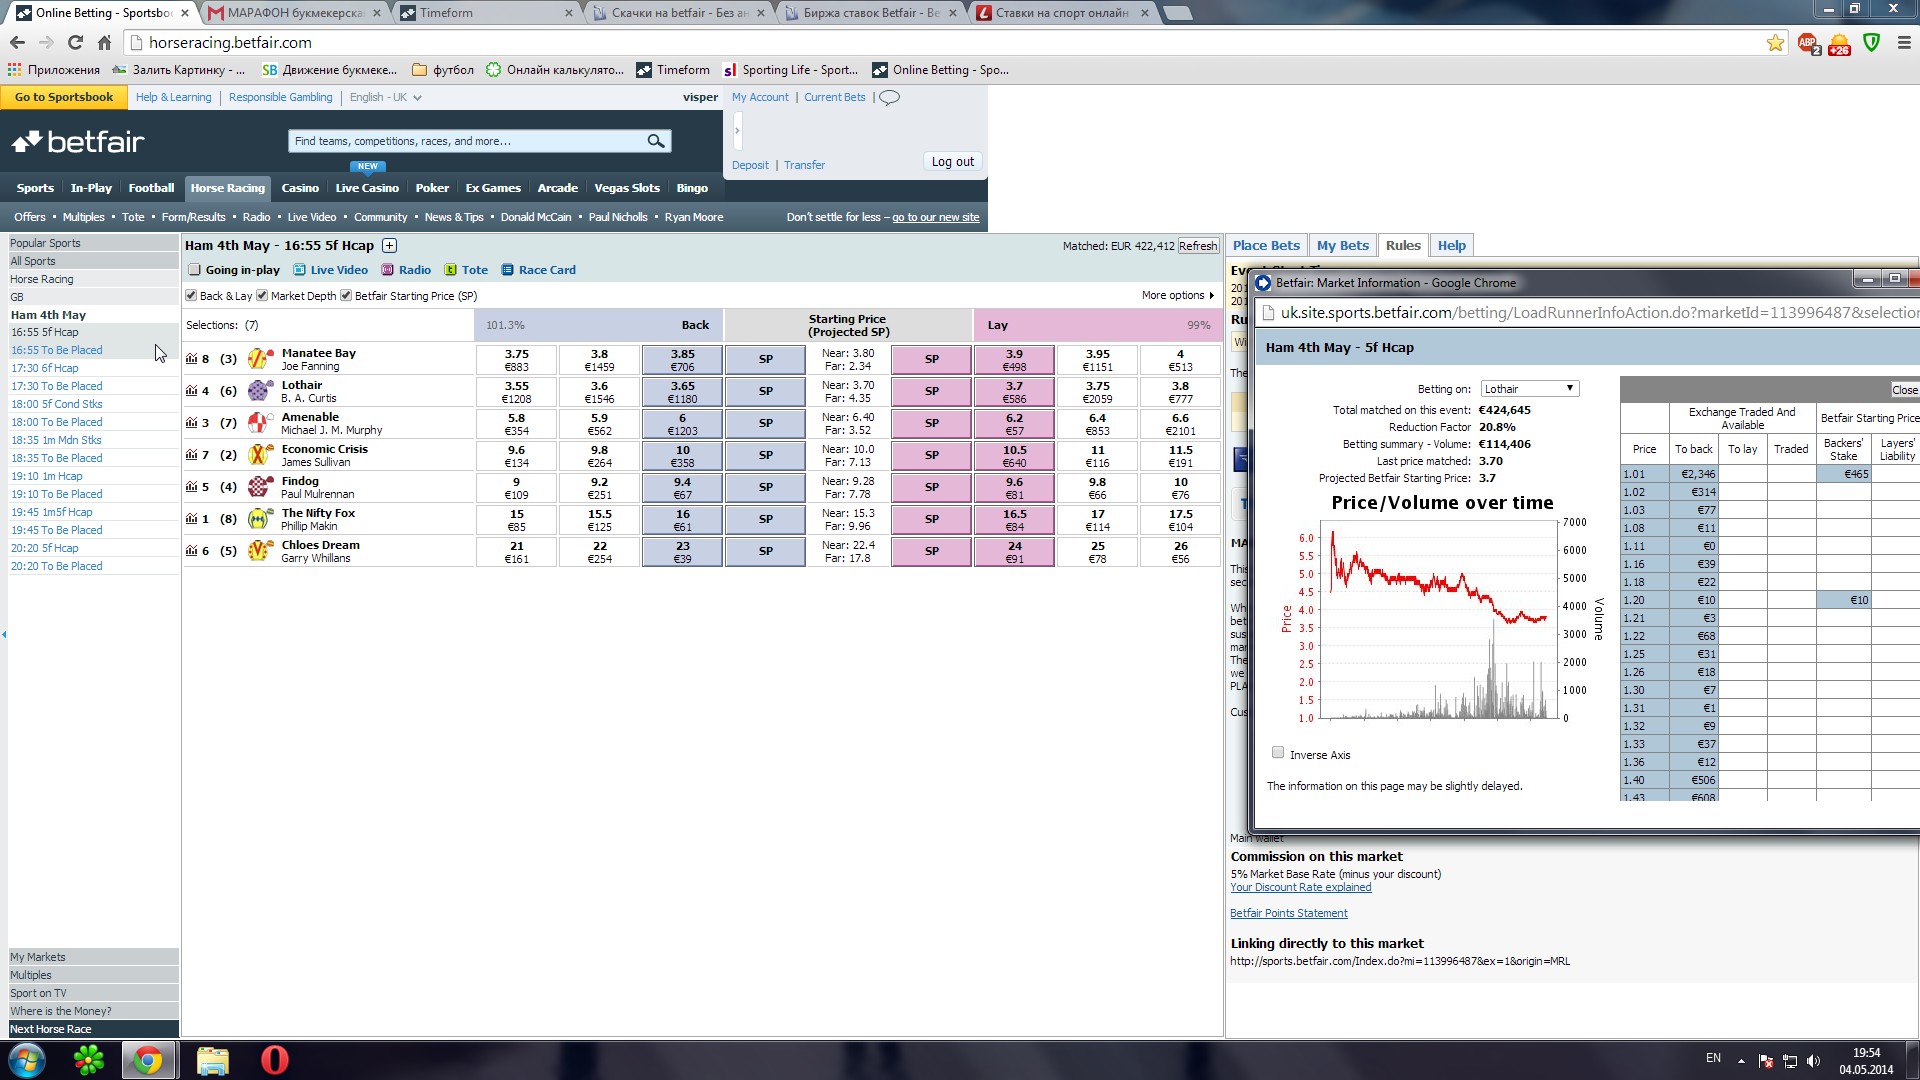The image size is (1920, 1080).
Task: Open Live Casino in main navigation
Action: tap(367, 188)
